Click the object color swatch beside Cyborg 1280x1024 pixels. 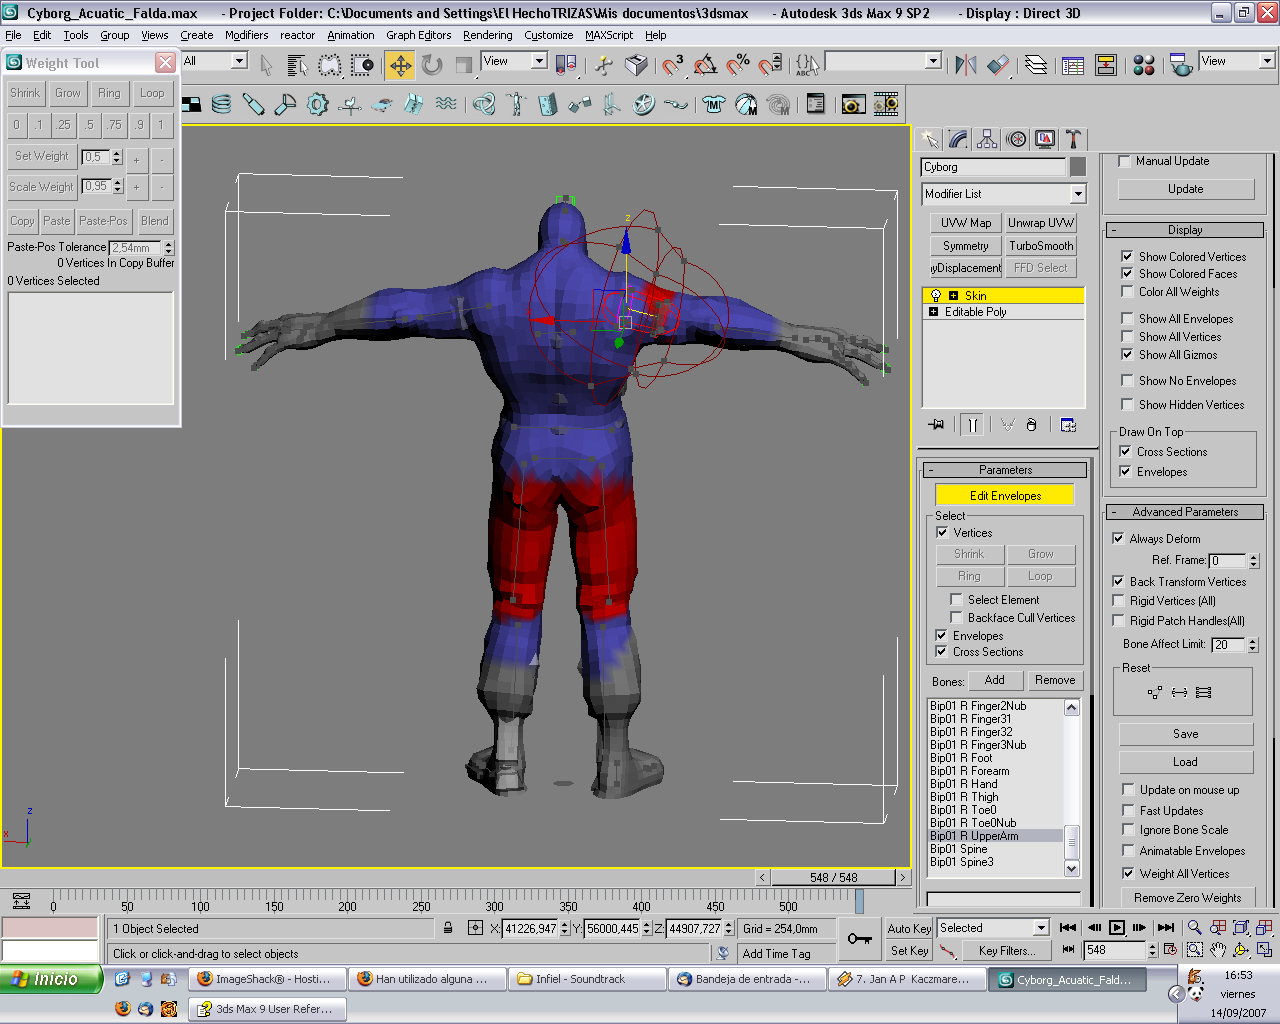coord(1077,167)
